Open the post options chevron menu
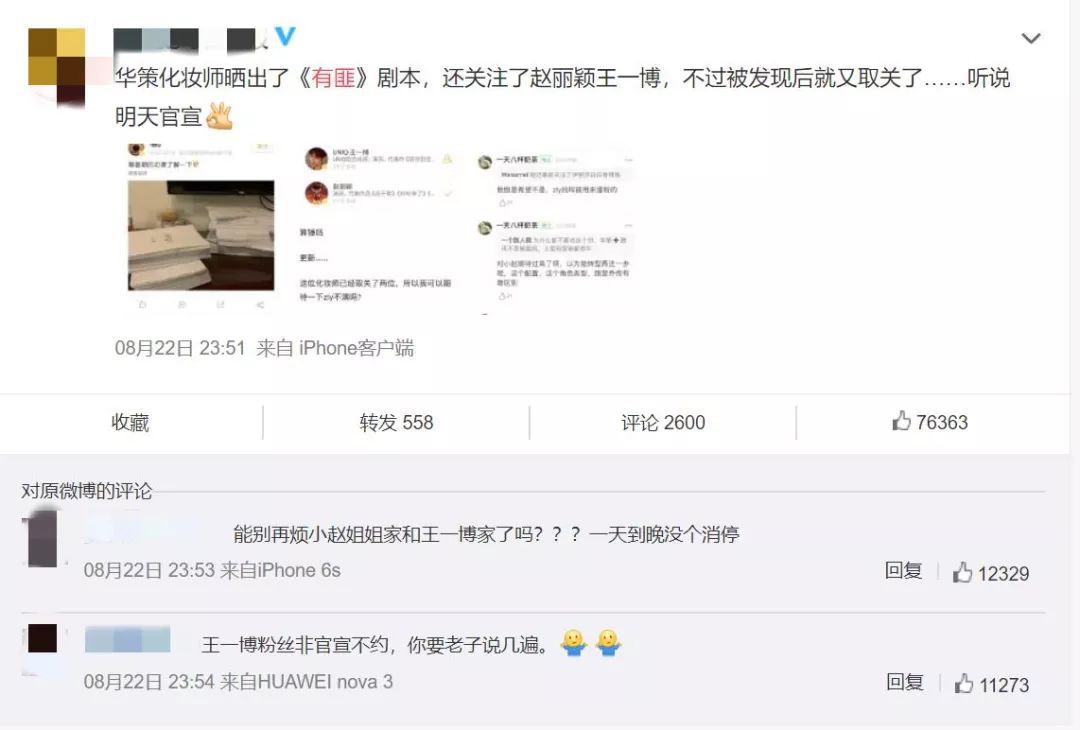Image resolution: width=1080 pixels, height=730 pixels. tap(1030, 38)
